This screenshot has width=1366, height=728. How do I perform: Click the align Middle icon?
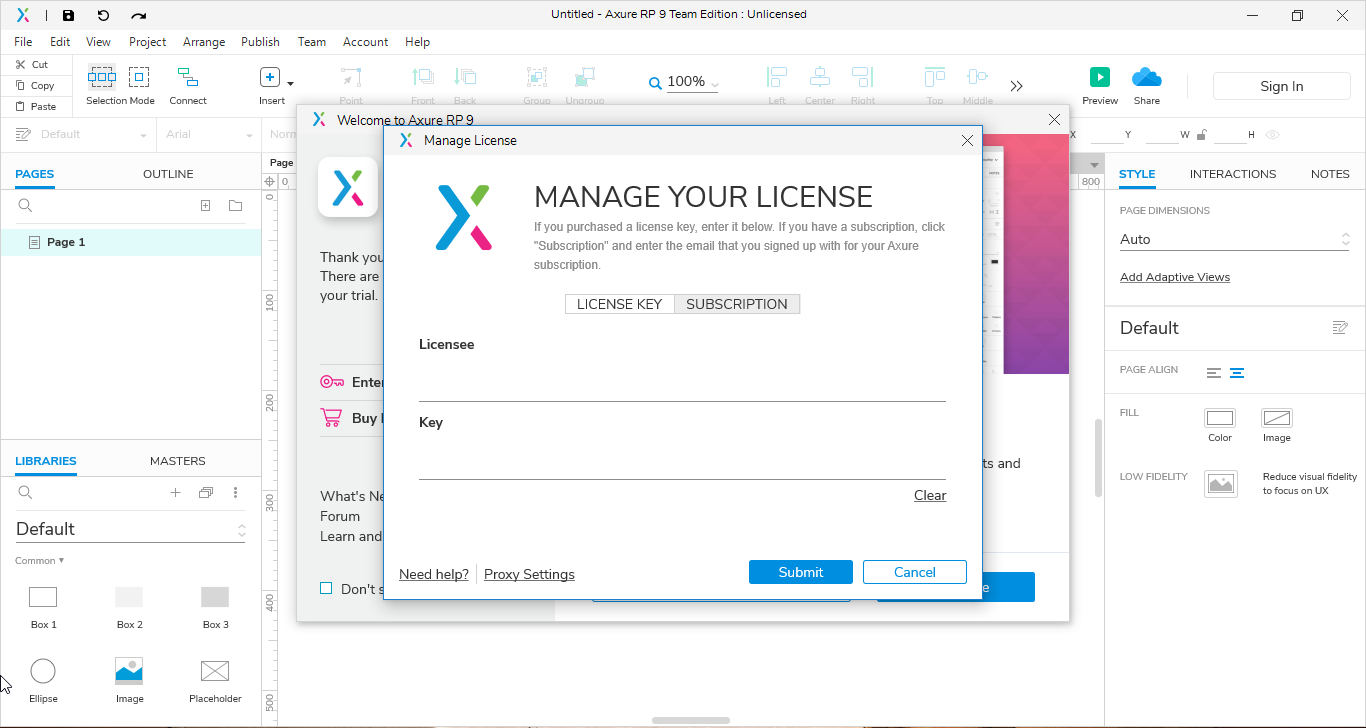click(x=977, y=77)
